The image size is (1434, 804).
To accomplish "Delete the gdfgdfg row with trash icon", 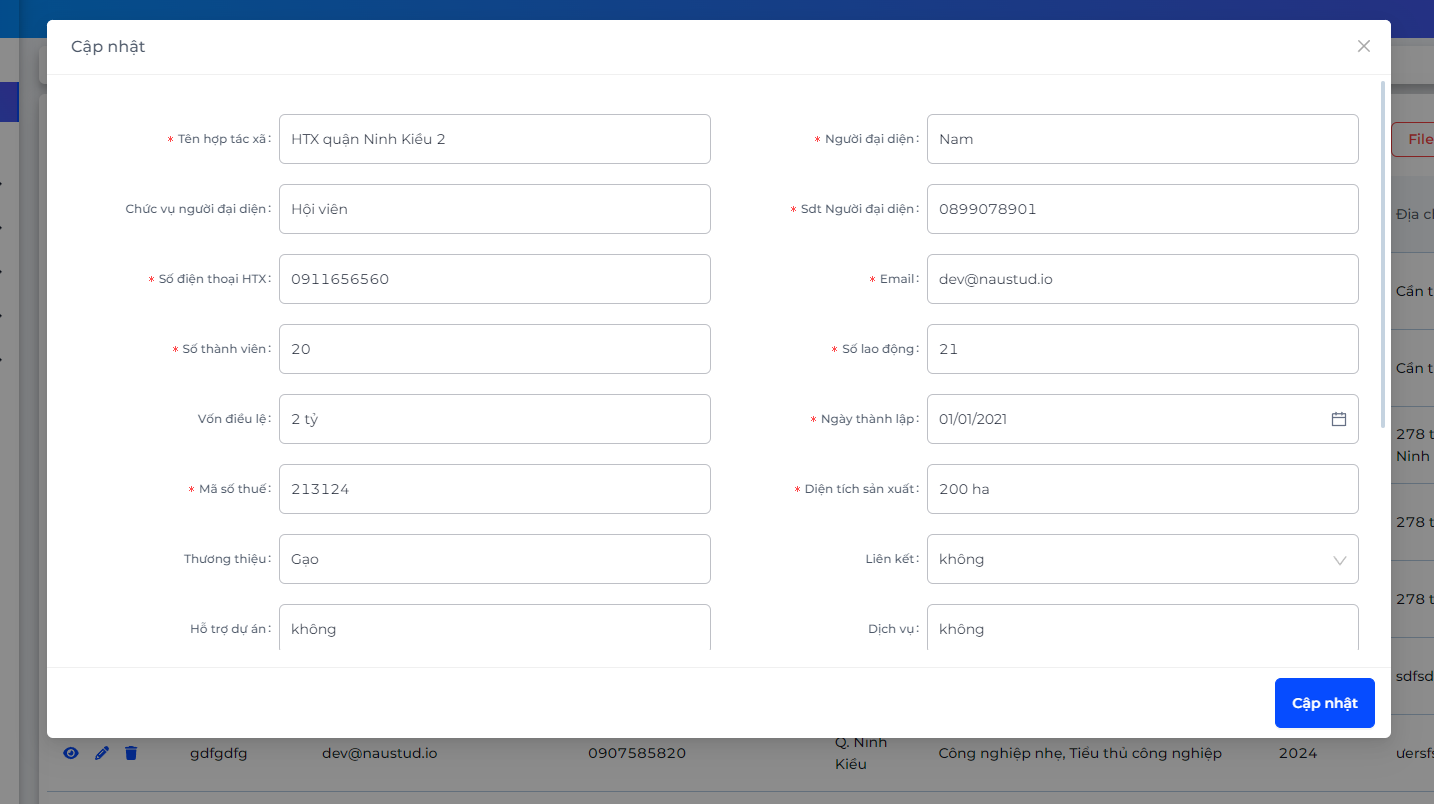I will point(131,753).
